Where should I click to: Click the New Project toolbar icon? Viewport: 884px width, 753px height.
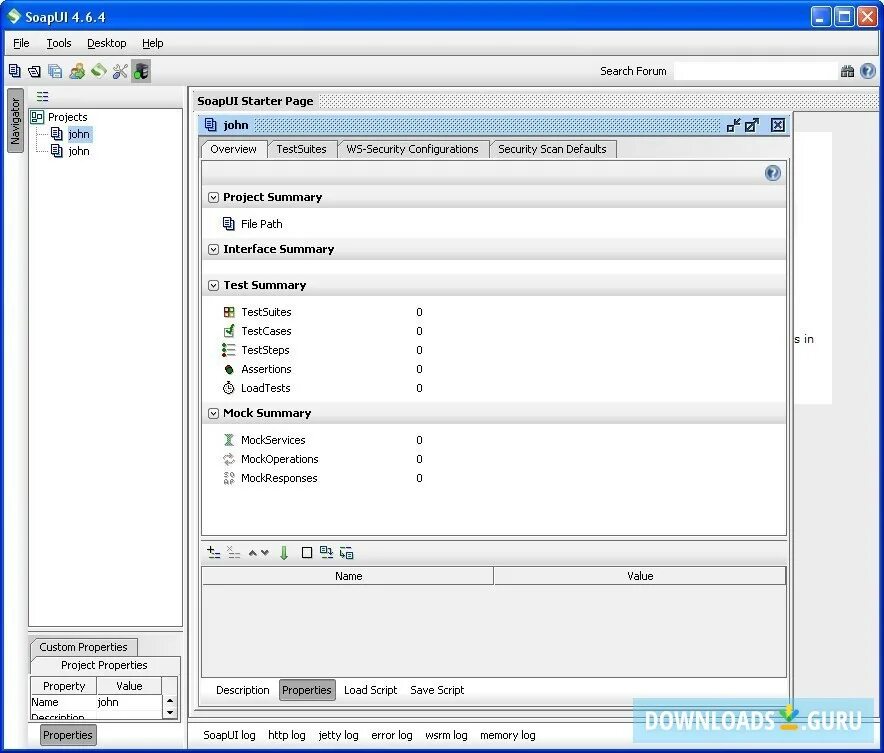(15, 71)
